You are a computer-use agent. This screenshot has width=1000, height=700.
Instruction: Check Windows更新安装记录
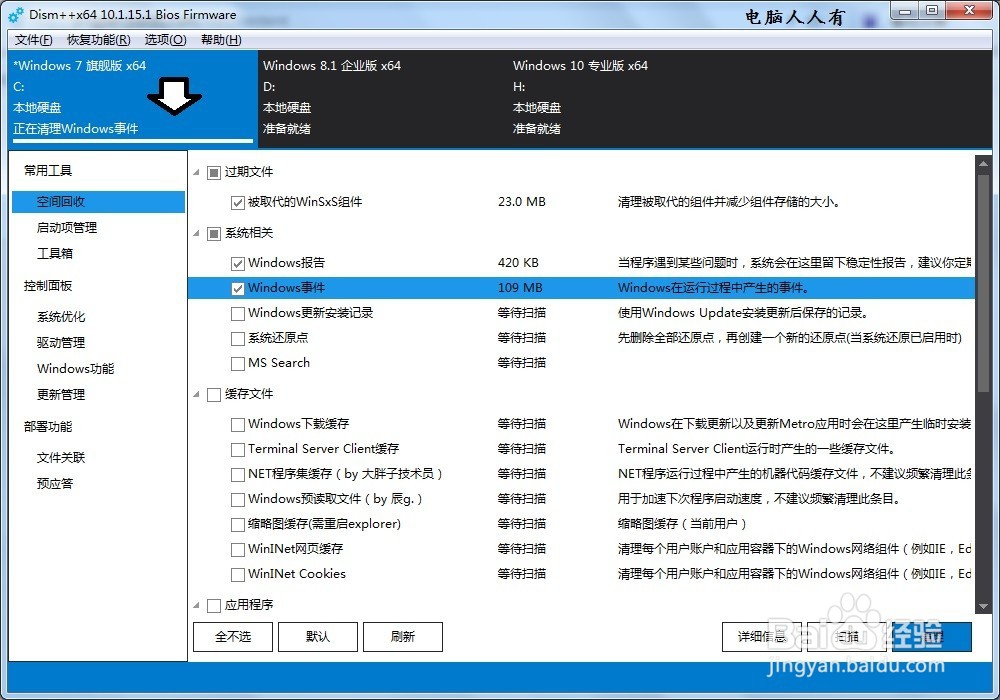tap(238, 314)
